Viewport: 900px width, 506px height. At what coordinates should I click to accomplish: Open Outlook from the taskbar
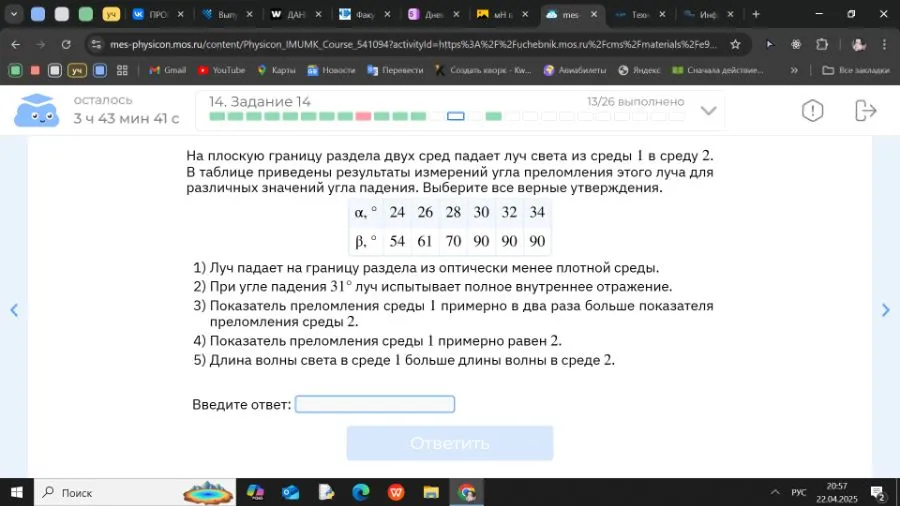(290, 492)
